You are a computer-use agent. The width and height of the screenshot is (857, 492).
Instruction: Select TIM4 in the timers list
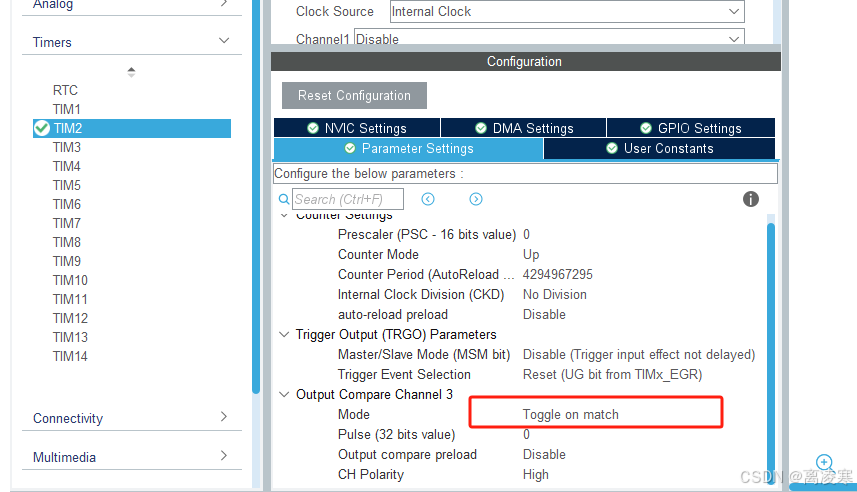[x=67, y=166]
